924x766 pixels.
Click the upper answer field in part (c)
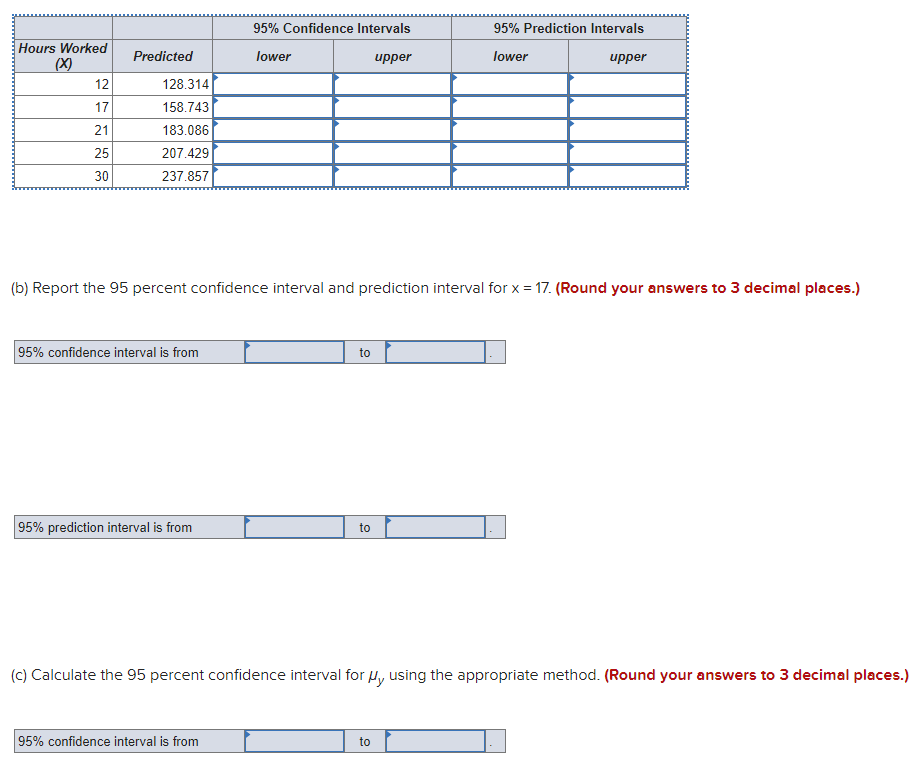[x=435, y=740]
